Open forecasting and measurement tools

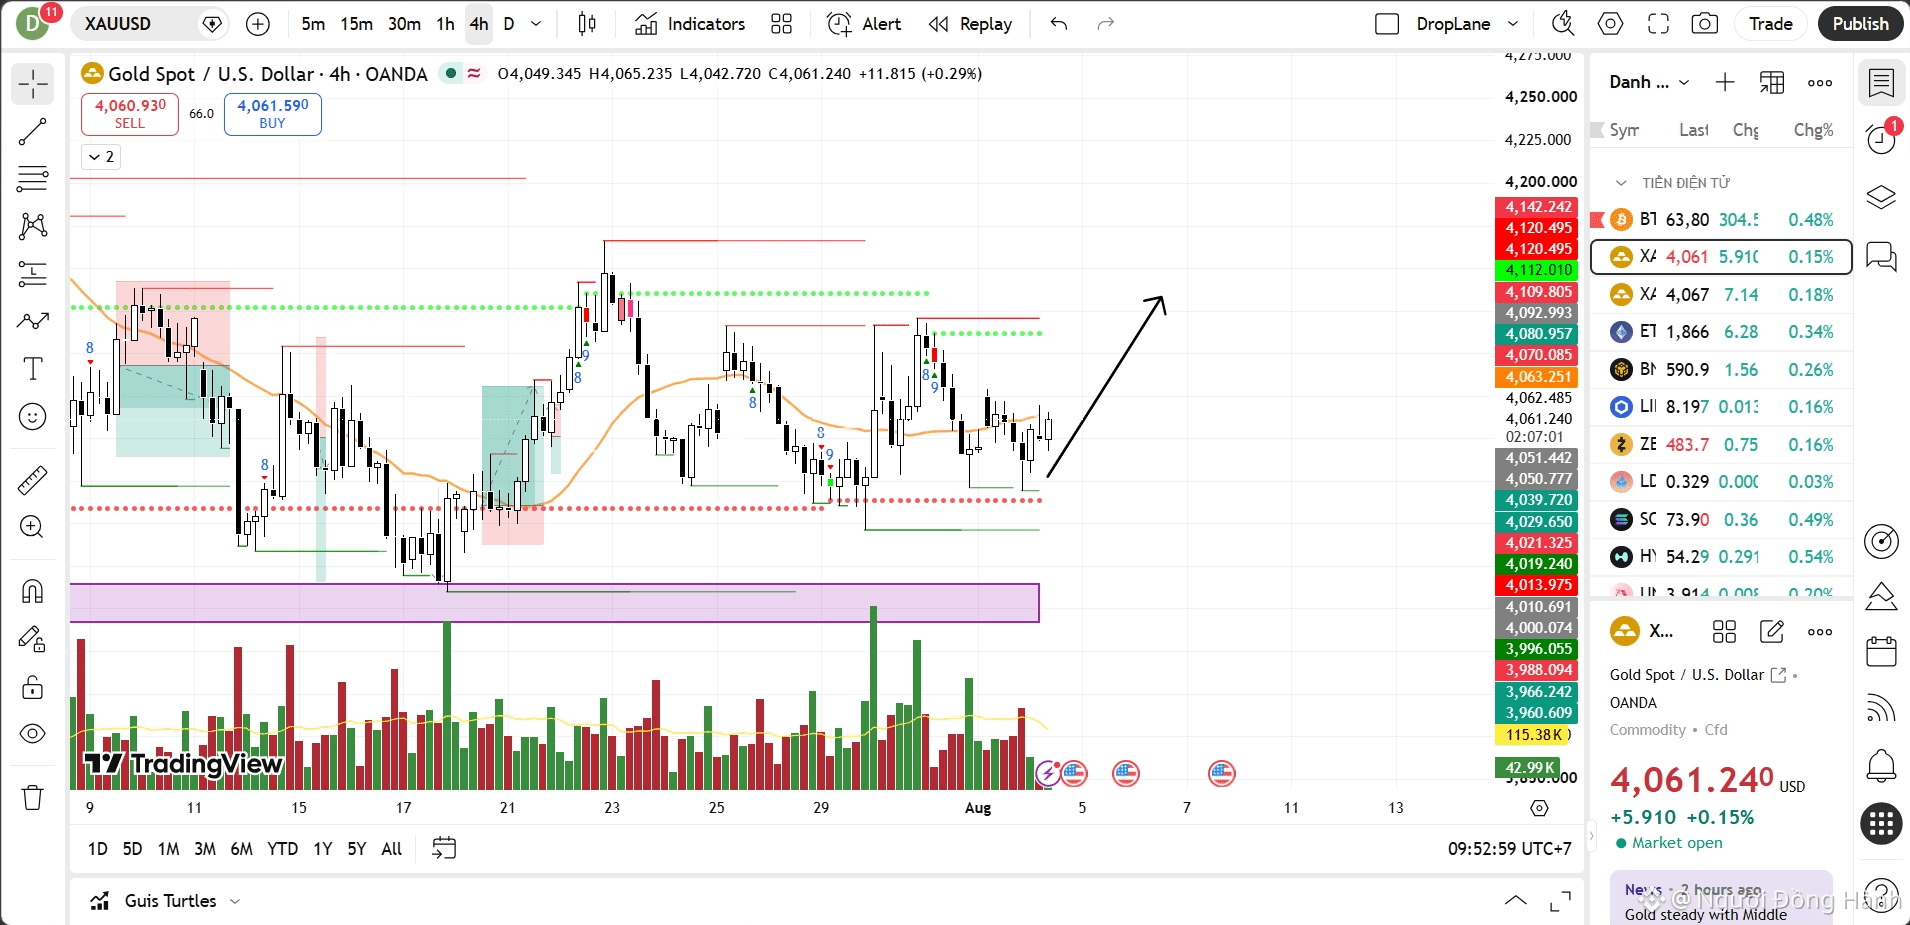33,273
